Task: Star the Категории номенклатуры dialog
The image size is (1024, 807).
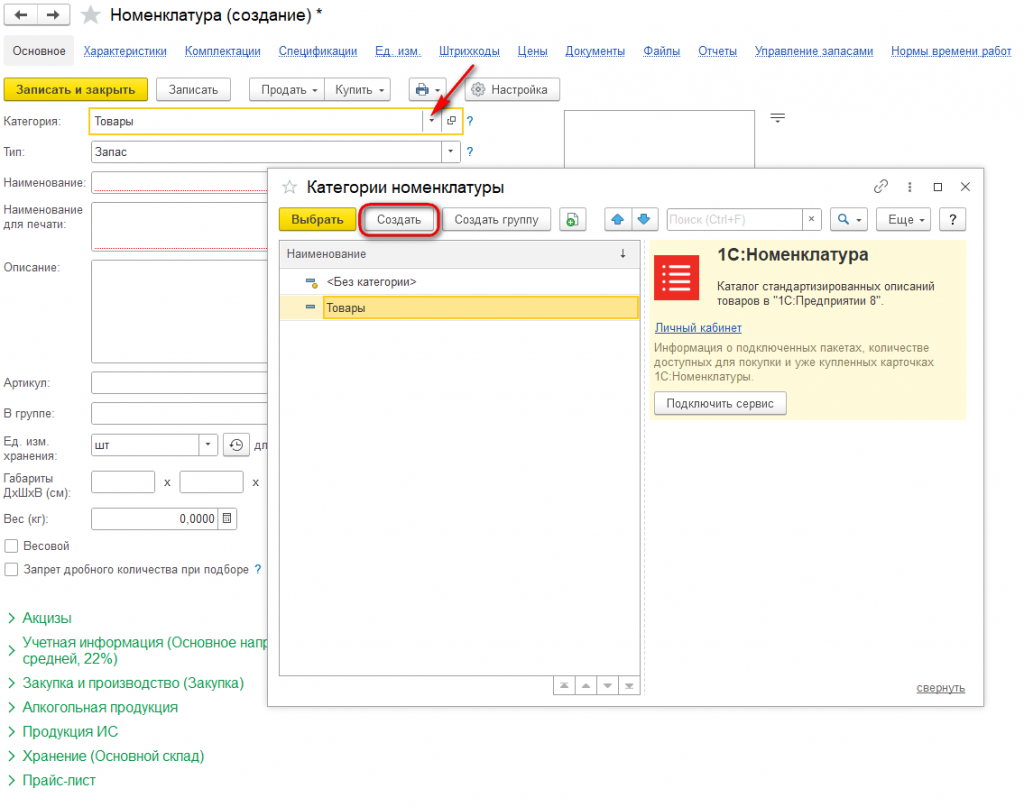Action: coord(289,187)
